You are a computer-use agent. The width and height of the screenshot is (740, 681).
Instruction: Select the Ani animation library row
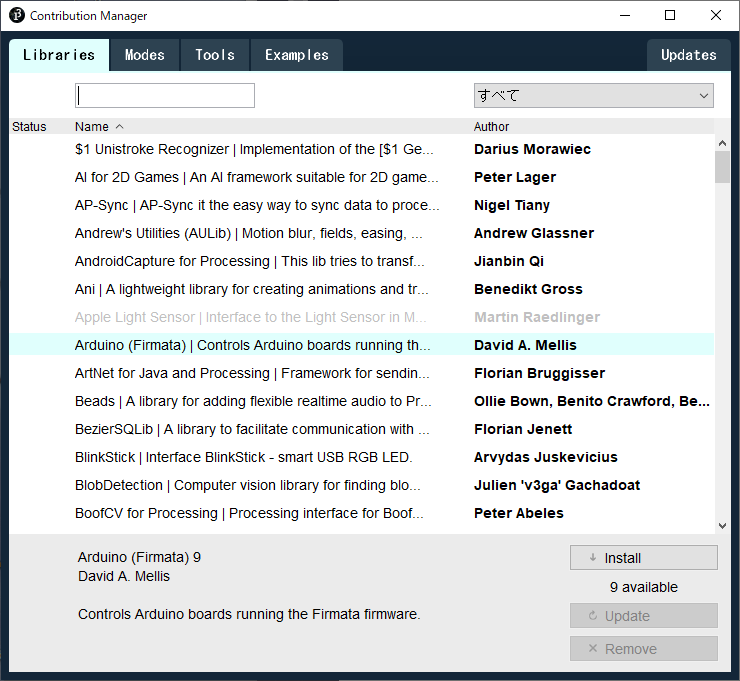point(362,289)
